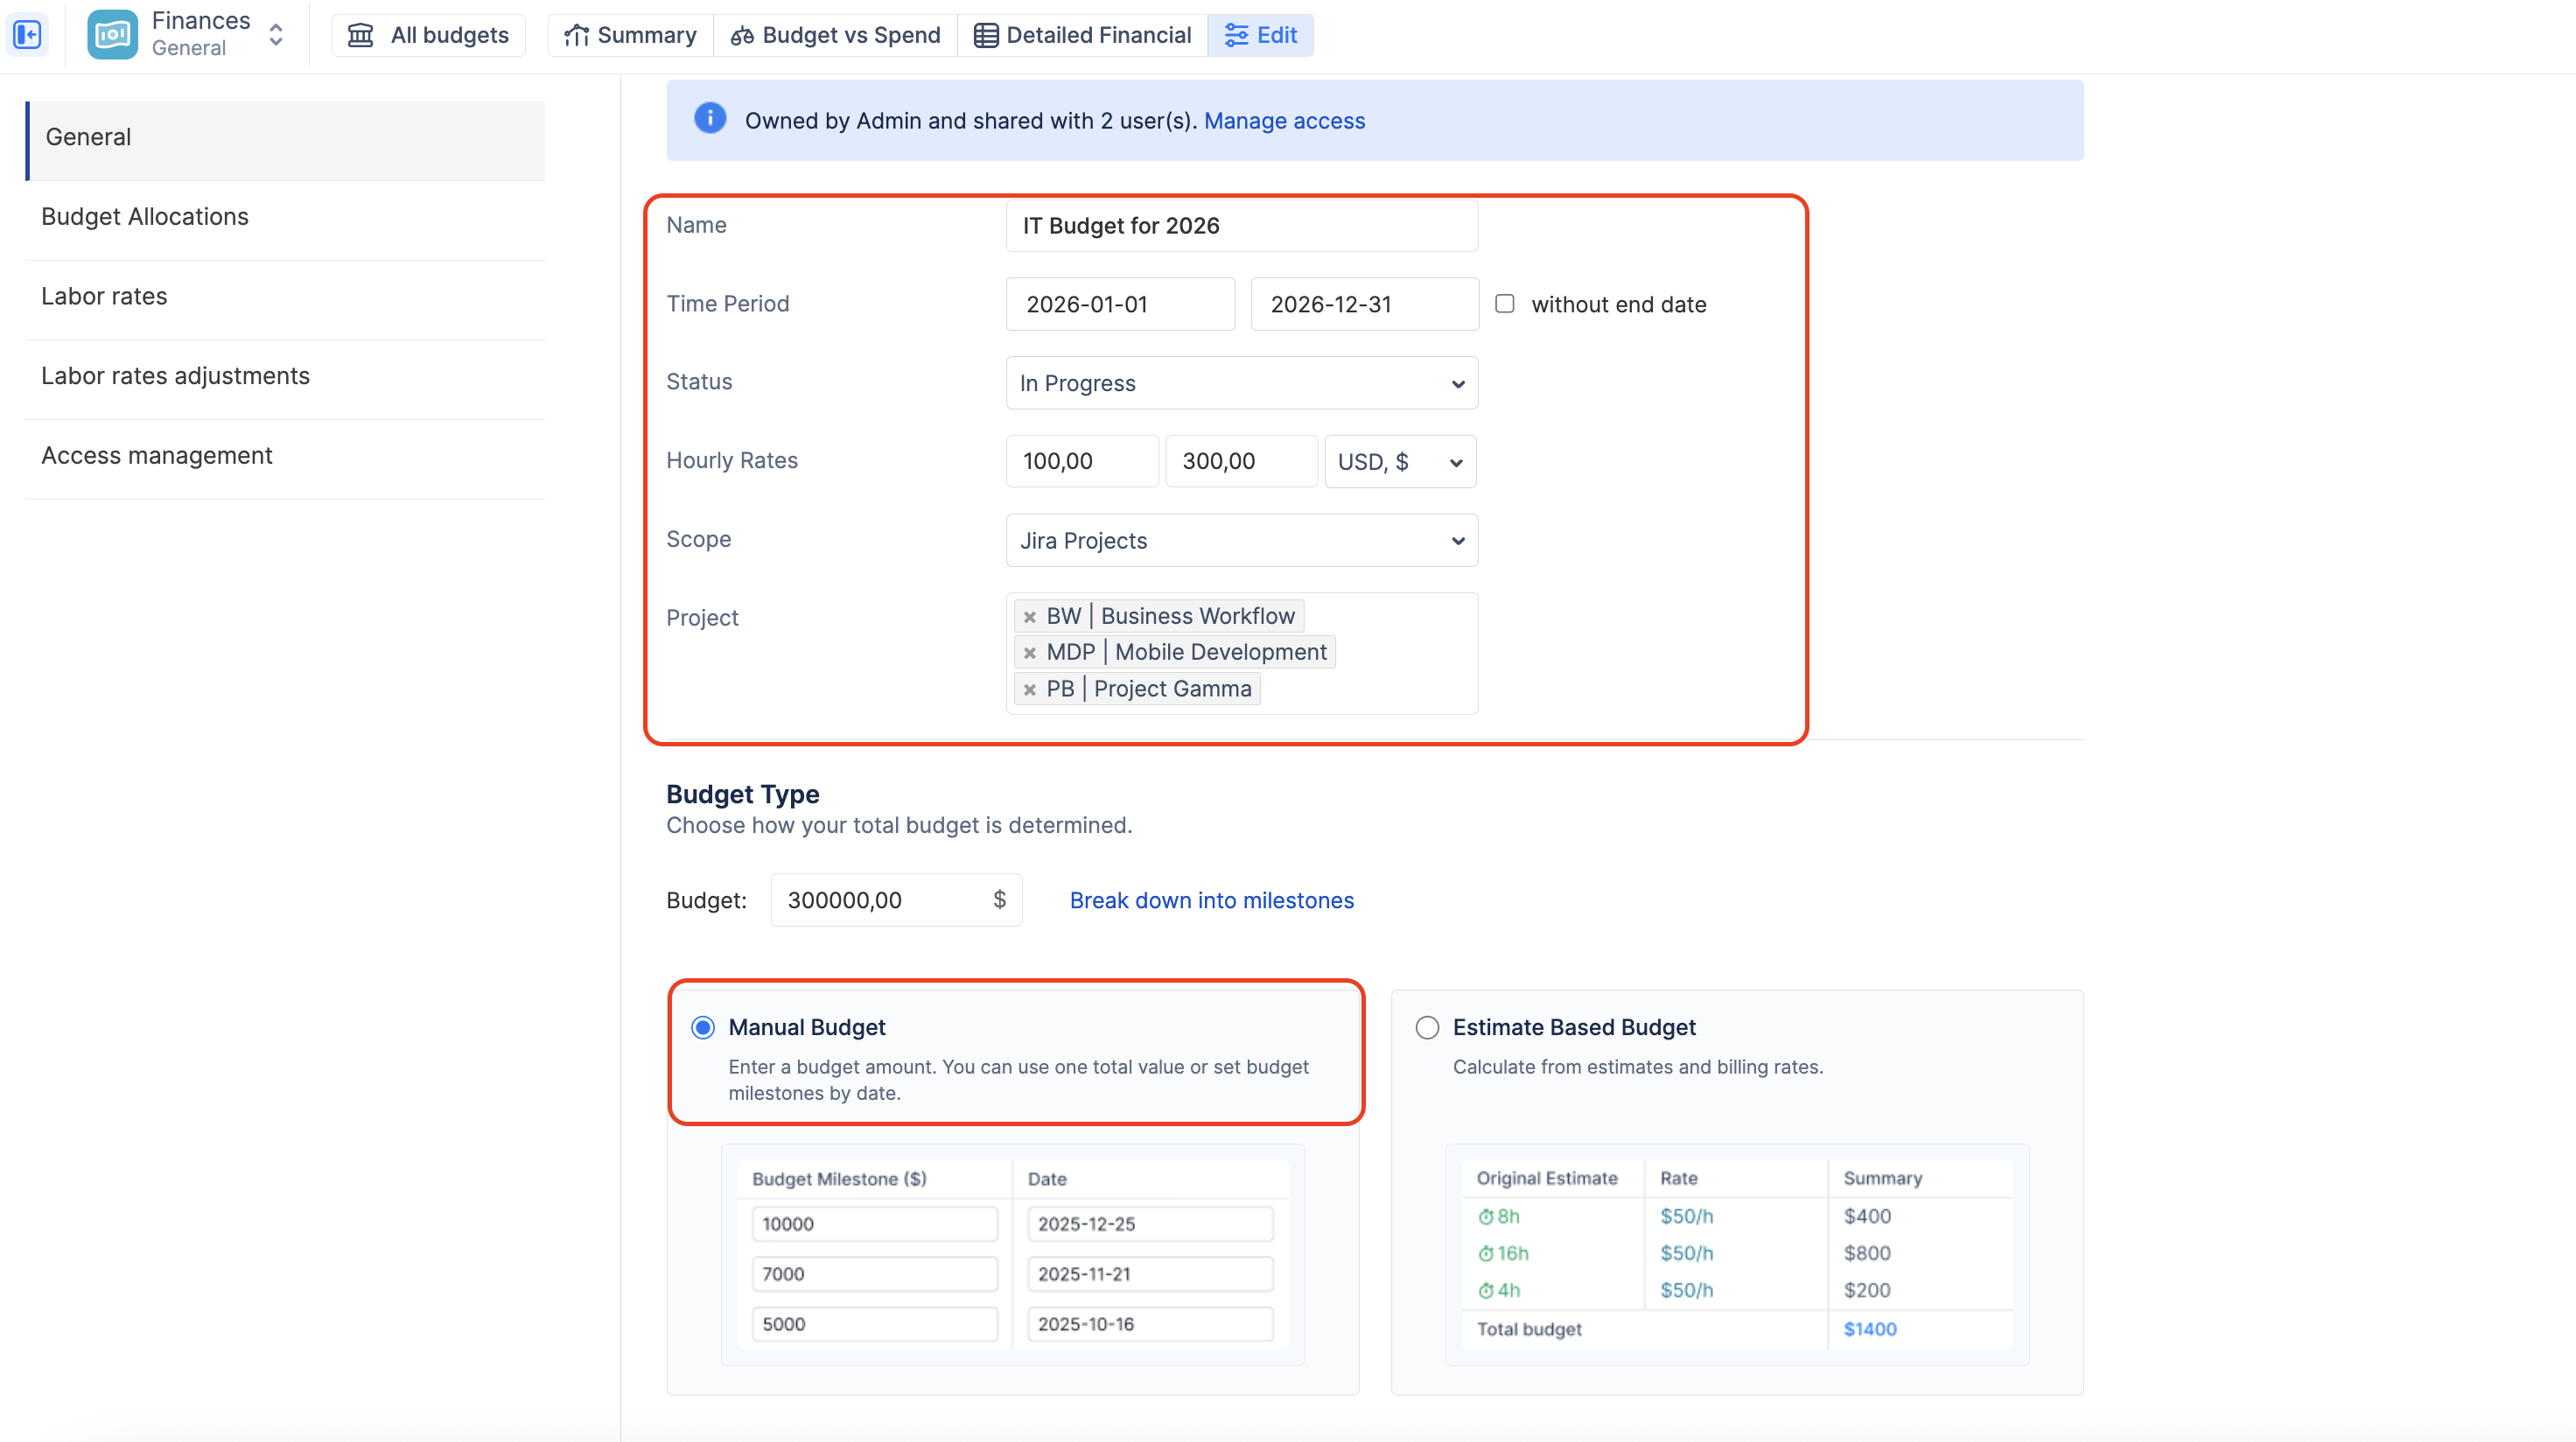Image resolution: width=2576 pixels, height=1442 pixels.
Task: Enable the without end date checkbox
Action: click(x=1504, y=304)
